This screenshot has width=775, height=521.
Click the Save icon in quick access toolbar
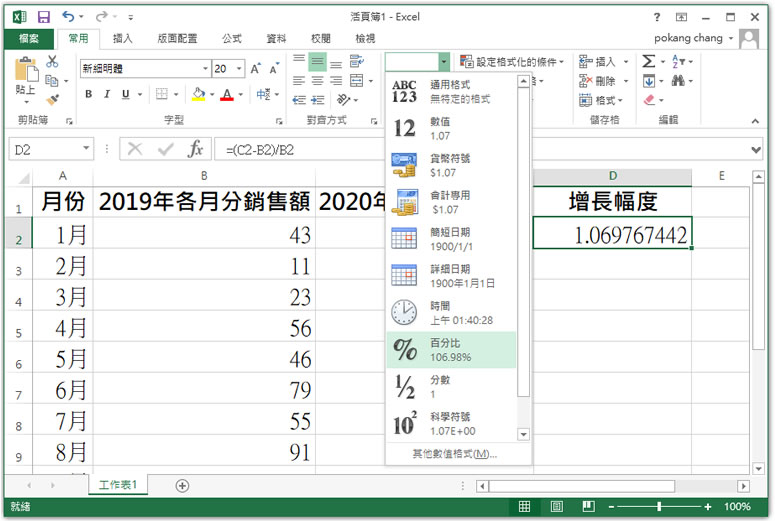44,17
